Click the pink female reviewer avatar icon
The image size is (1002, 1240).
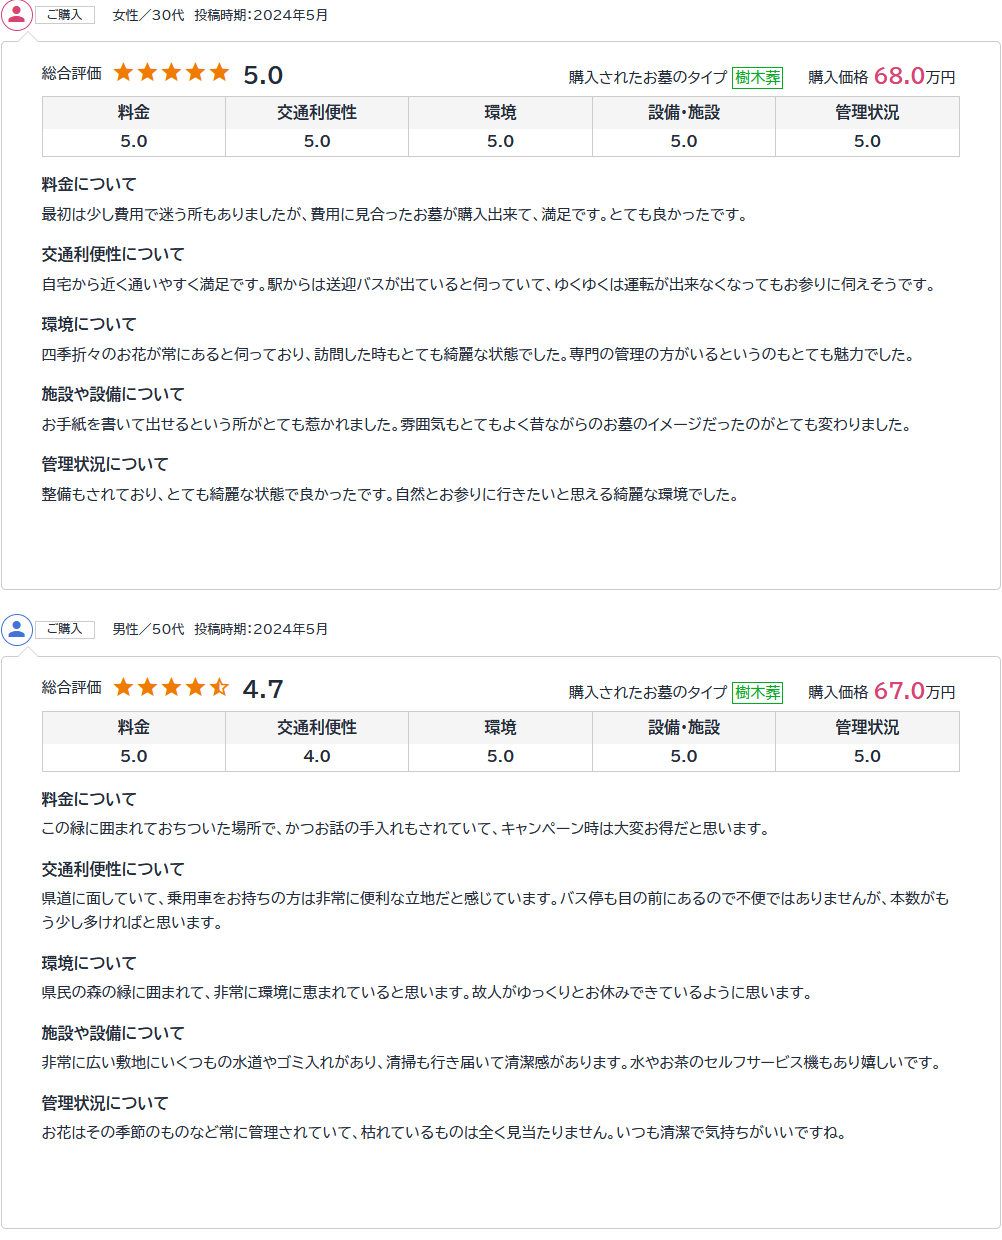pyautogui.click(x=17, y=14)
